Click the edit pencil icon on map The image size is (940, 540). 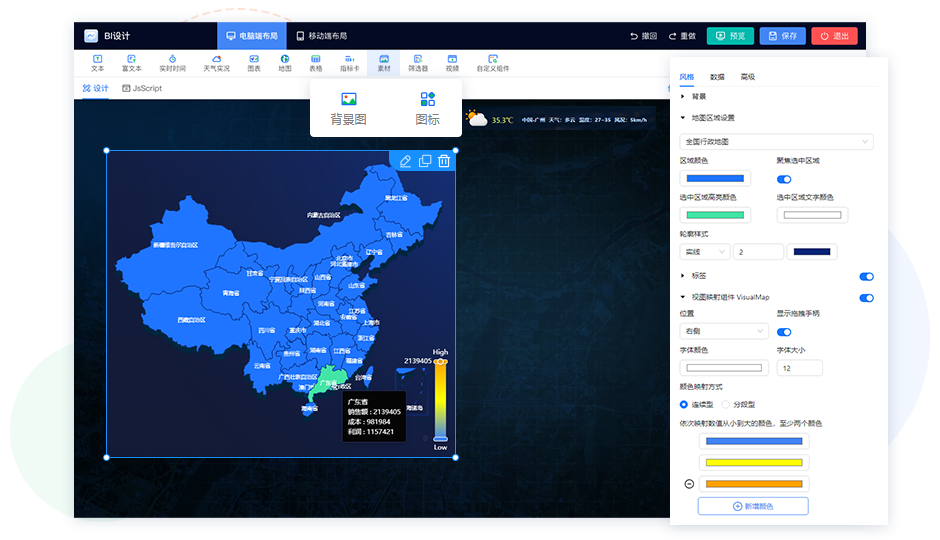pos(405,161)
